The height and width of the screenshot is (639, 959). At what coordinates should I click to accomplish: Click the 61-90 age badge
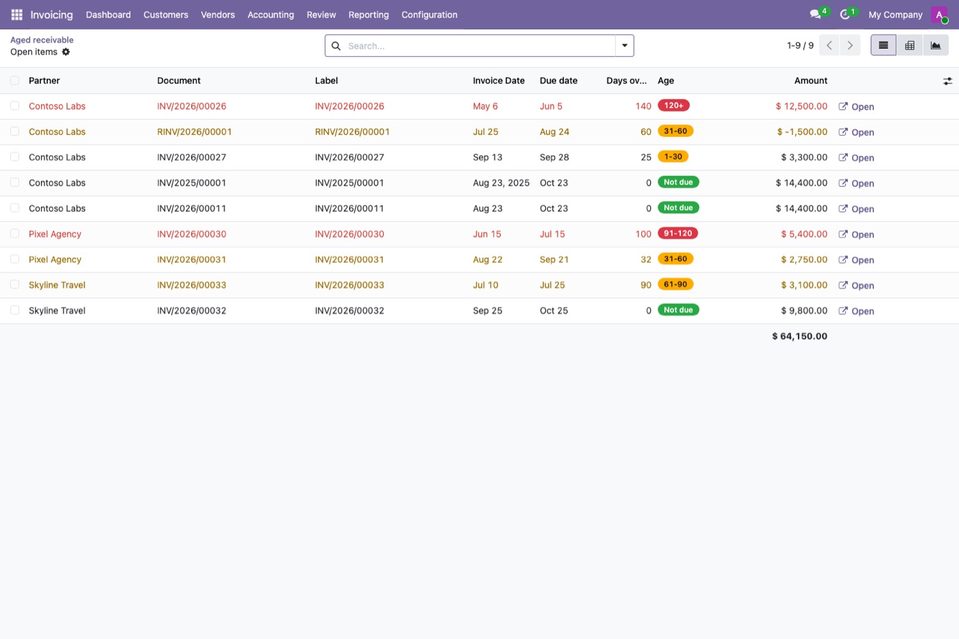coord(675,284)
